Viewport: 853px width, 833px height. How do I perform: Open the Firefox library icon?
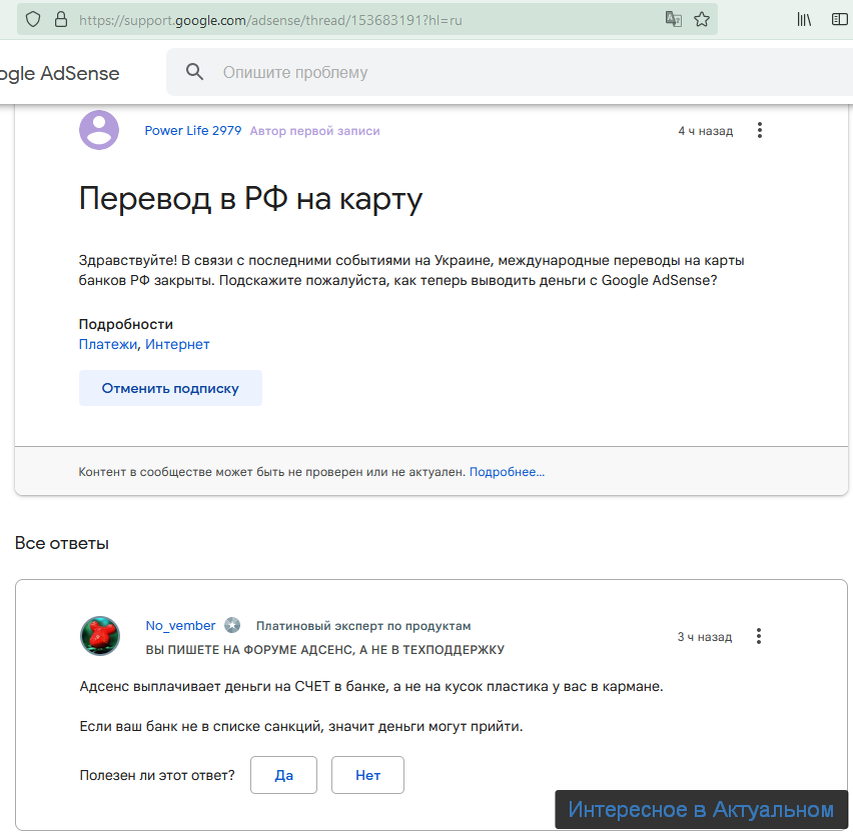(x=803, y=18)
